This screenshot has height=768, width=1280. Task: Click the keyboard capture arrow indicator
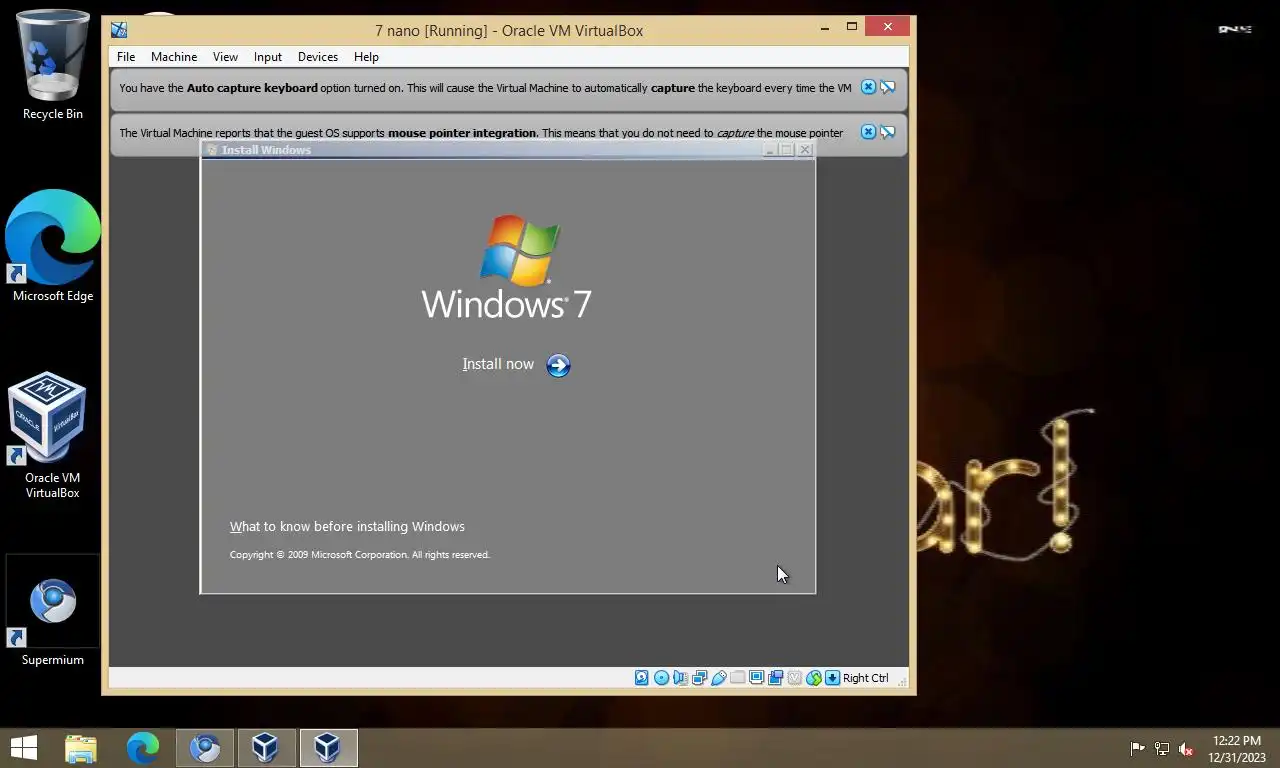pos(832,678)
